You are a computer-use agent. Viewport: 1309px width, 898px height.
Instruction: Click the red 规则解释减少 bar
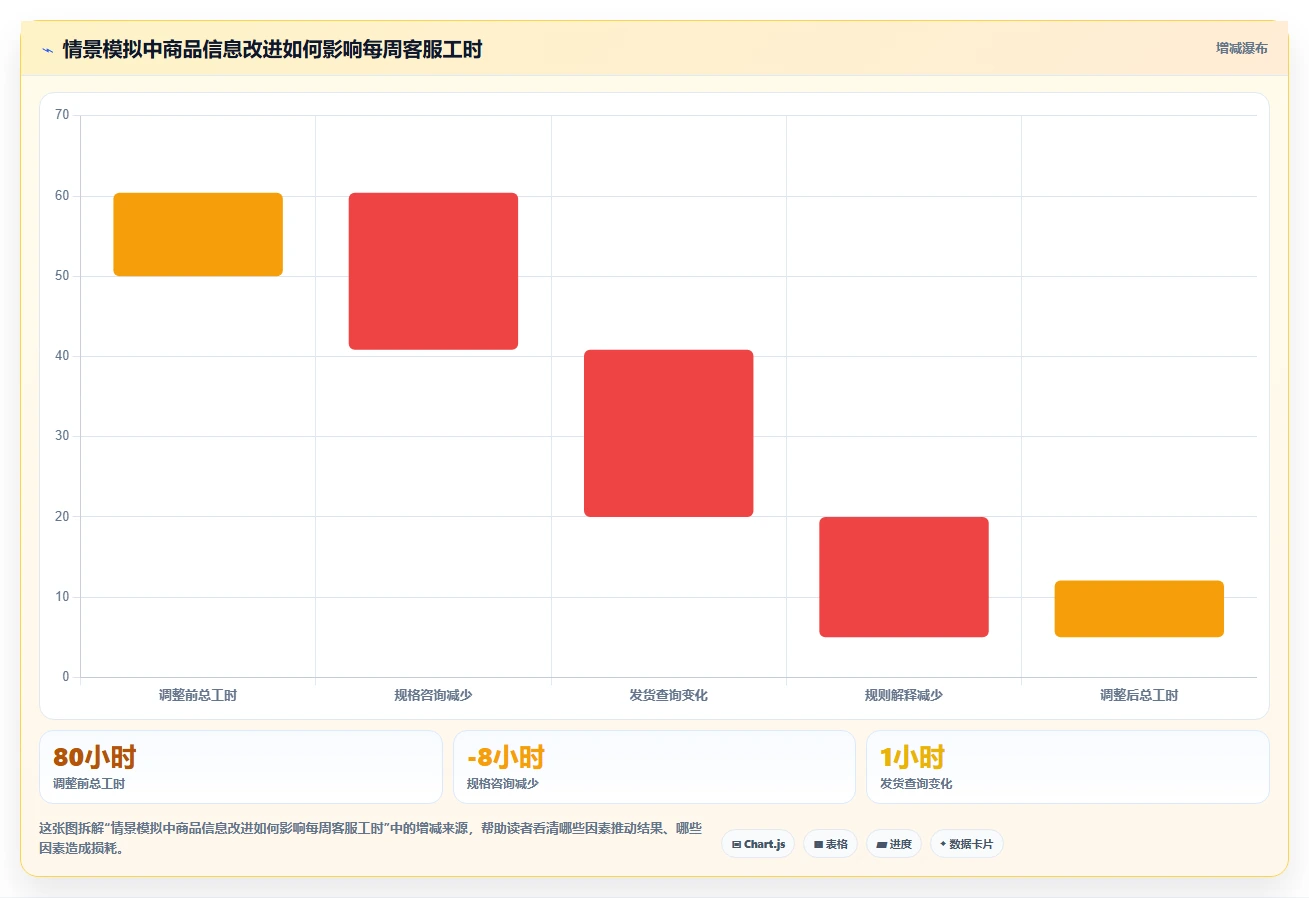click(904, 577)
